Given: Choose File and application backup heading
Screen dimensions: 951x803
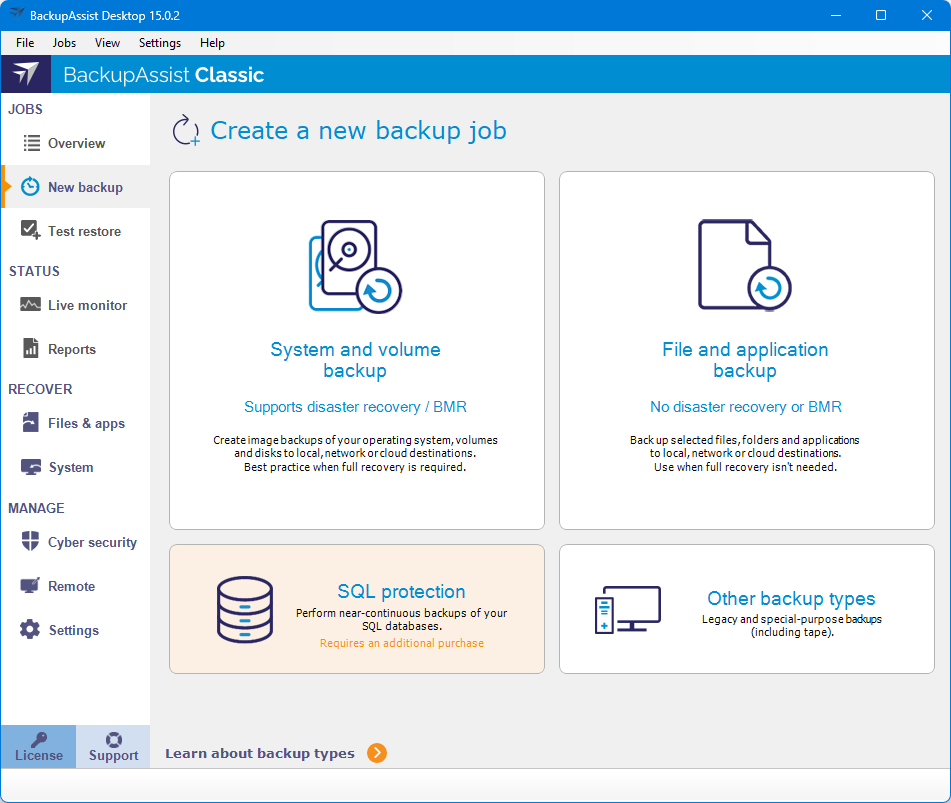Looking at the screenshot, I should pyautogui.click(x=745, y=360).
